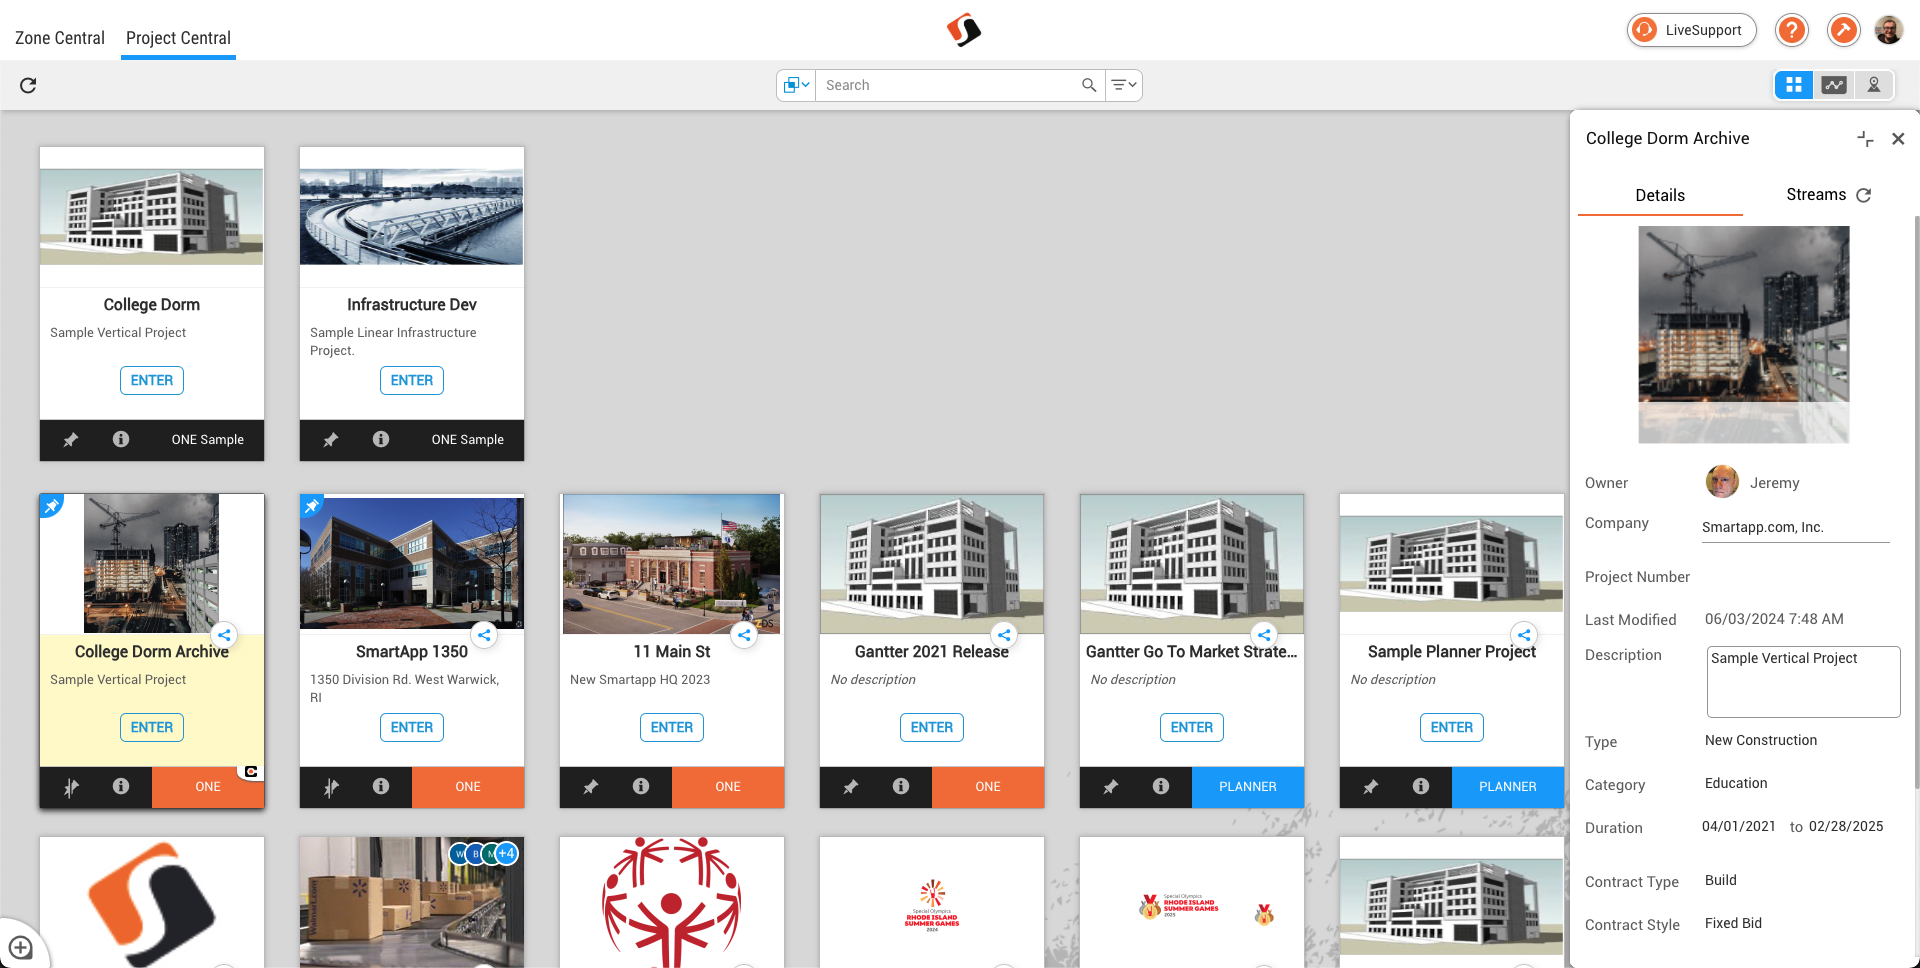Click the panel's construction site image

tap(1744, 334)
